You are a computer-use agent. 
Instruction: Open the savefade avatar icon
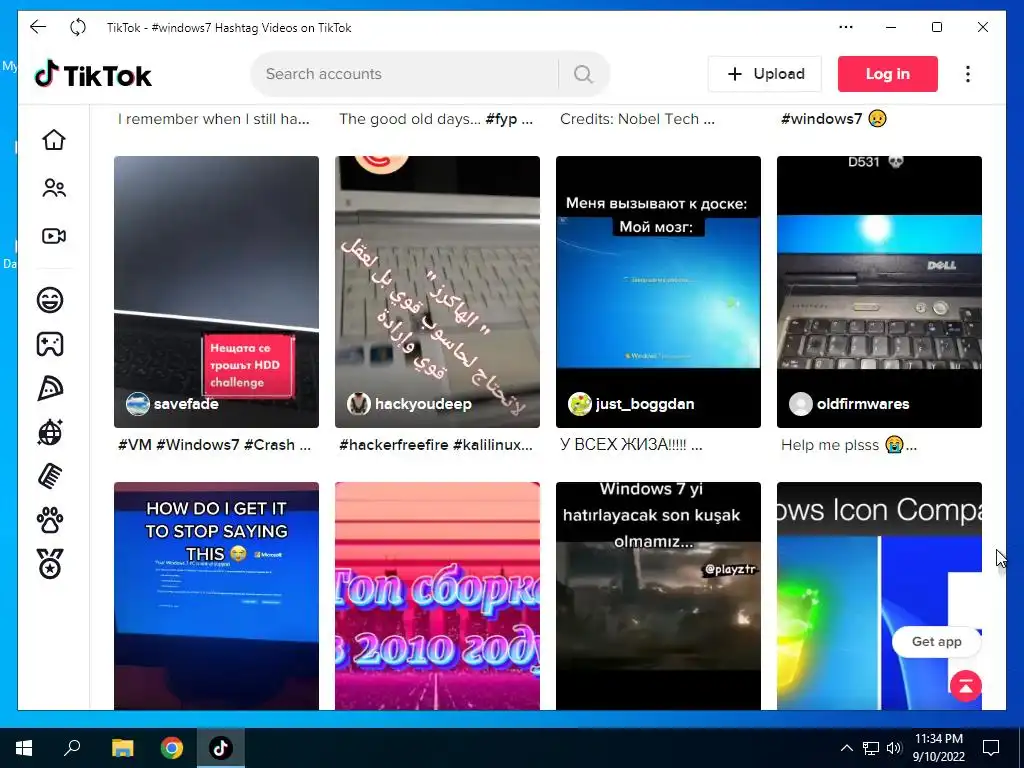pyautogui.click(x=138, y=404)
